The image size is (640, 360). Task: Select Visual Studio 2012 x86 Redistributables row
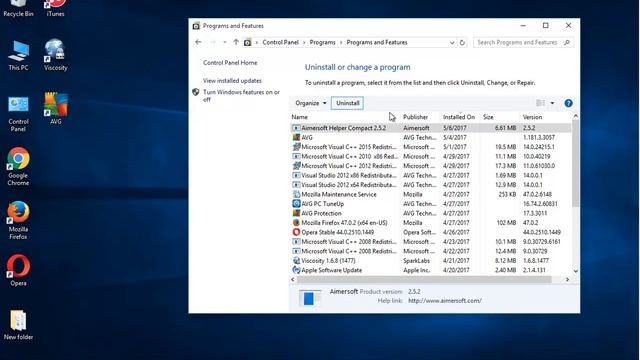click(x=431, y=176)
